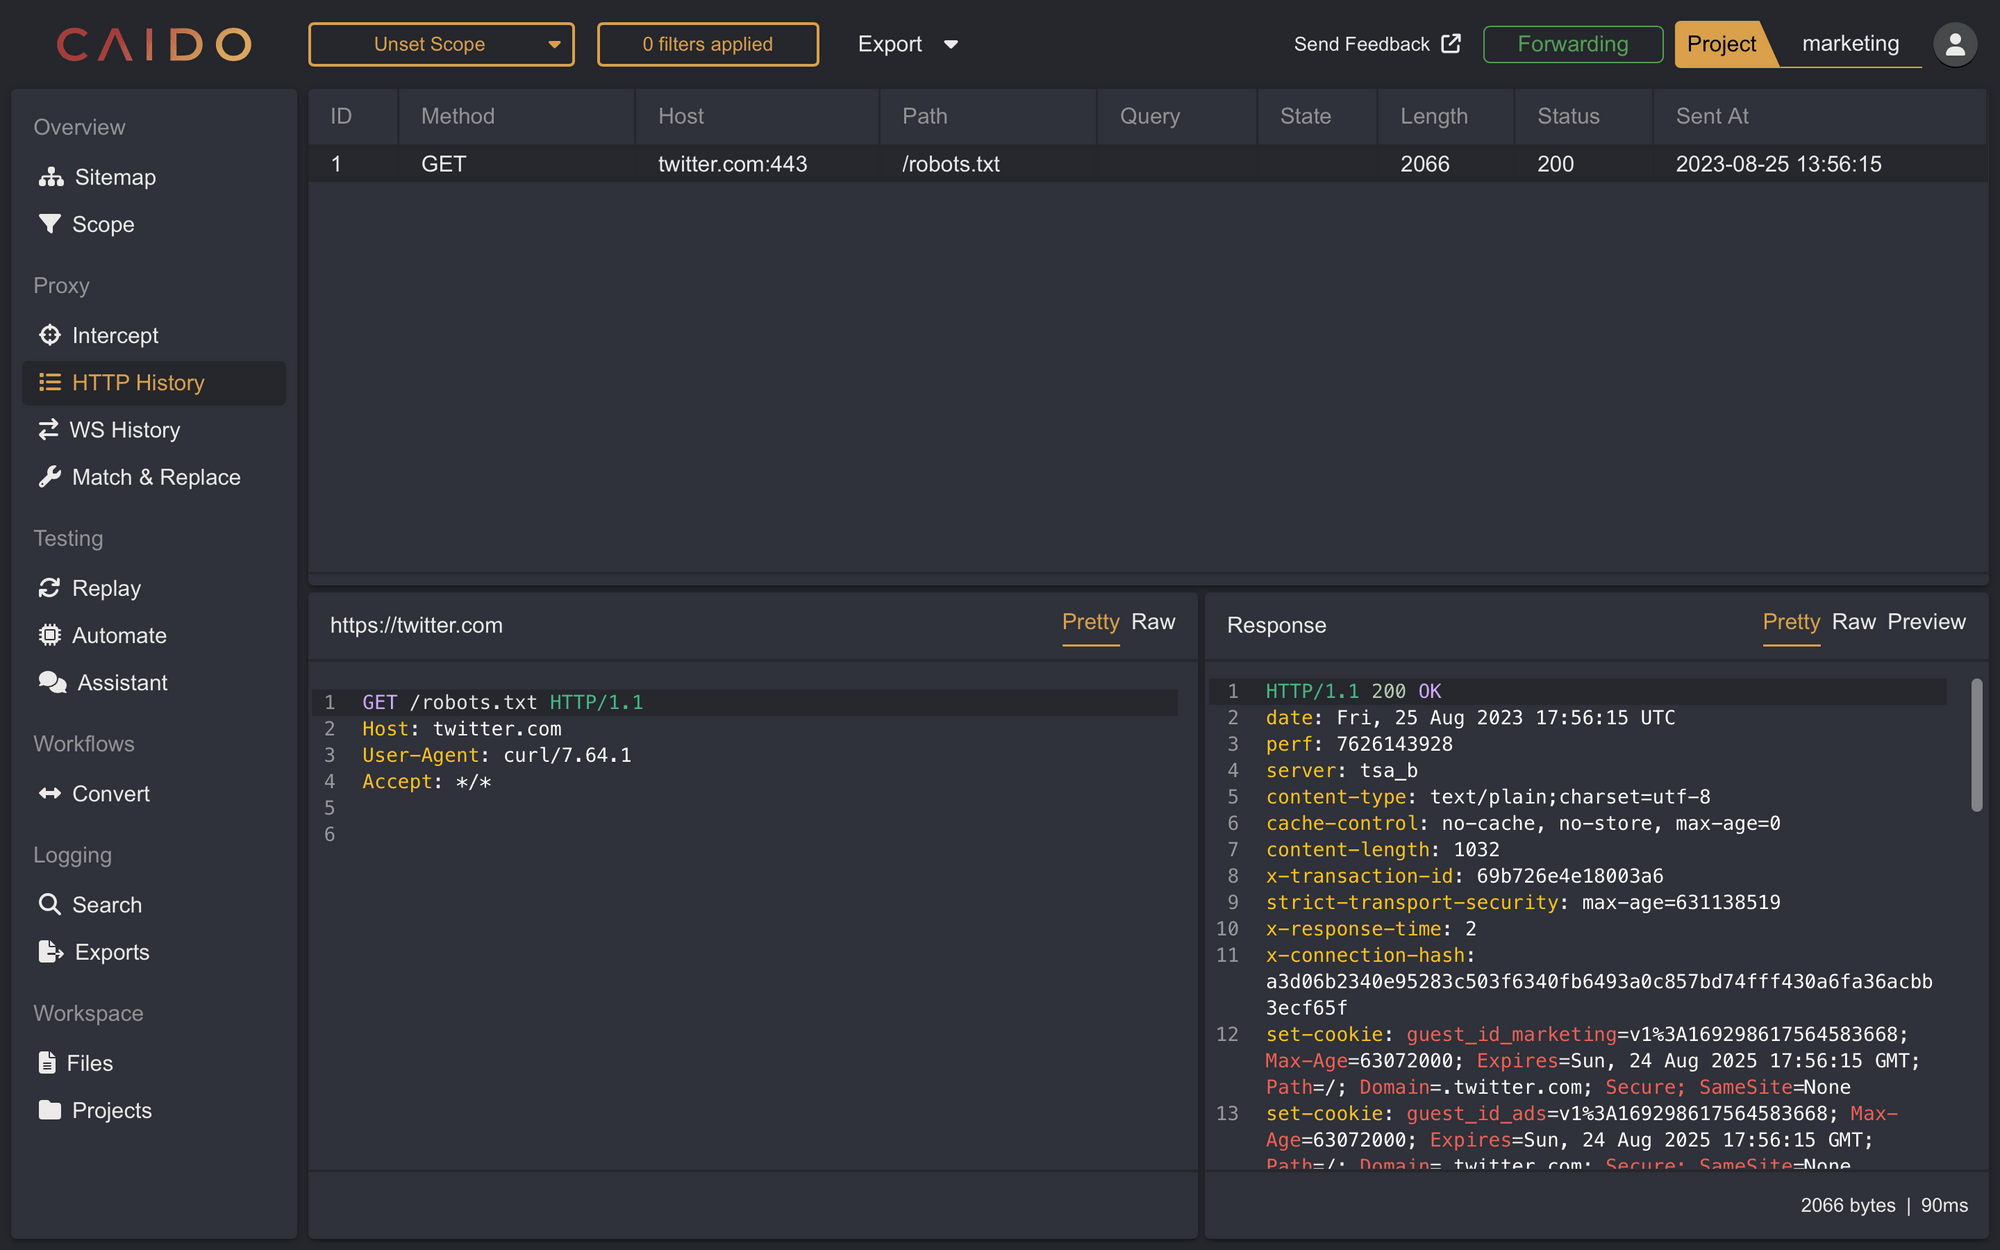Click the 'twitter.com:443' host cell
Screen dimensions: 2000x1250
[732, 164]
